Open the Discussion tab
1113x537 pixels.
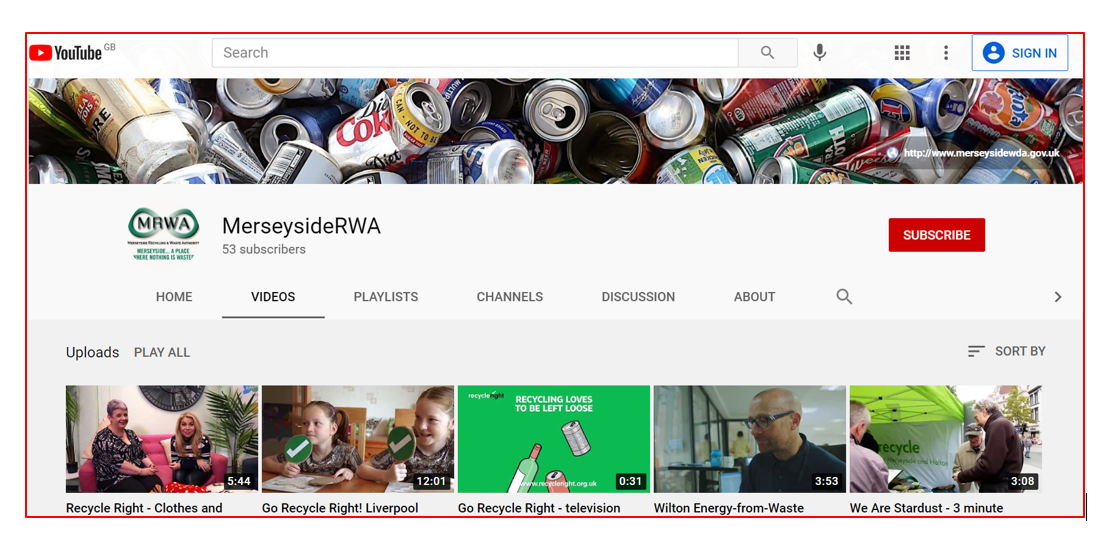638,297
